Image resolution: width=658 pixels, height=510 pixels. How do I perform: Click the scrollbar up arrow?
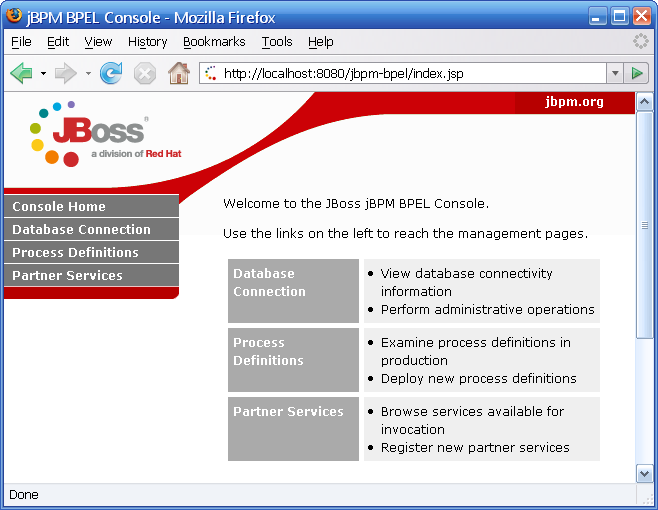[x=644, y=102]
